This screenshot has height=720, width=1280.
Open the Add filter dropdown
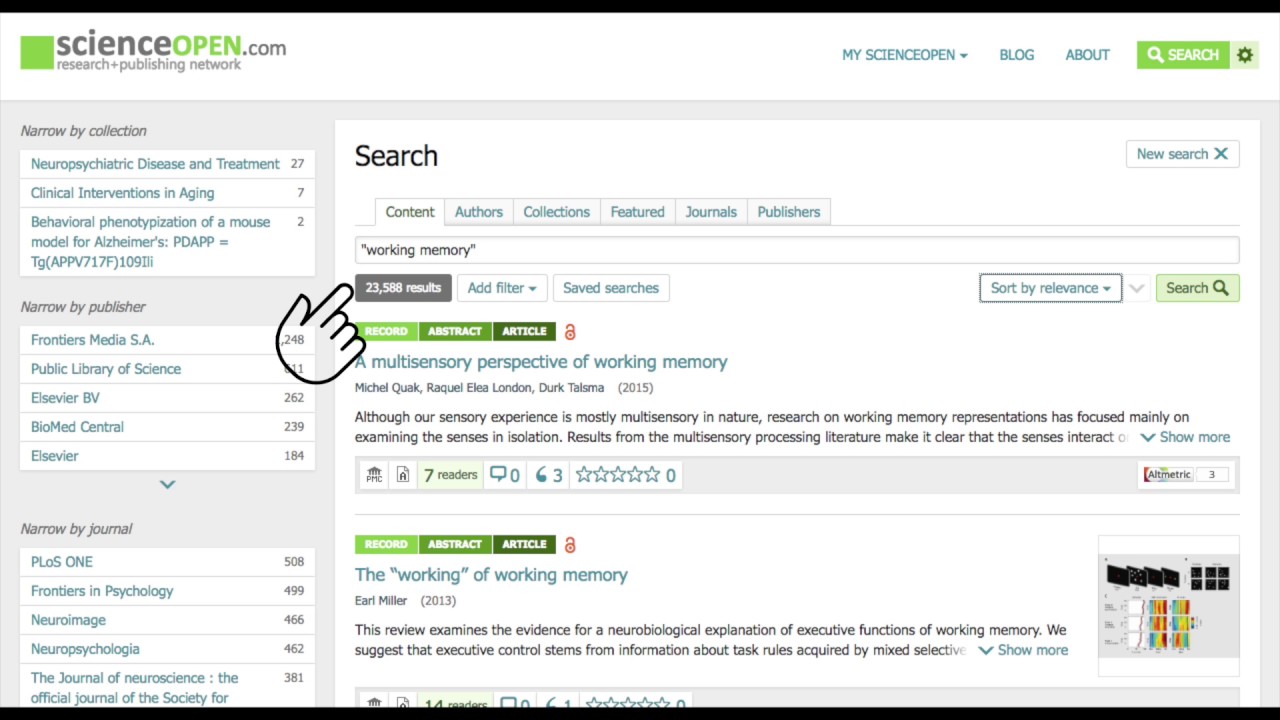pos(502,288)
